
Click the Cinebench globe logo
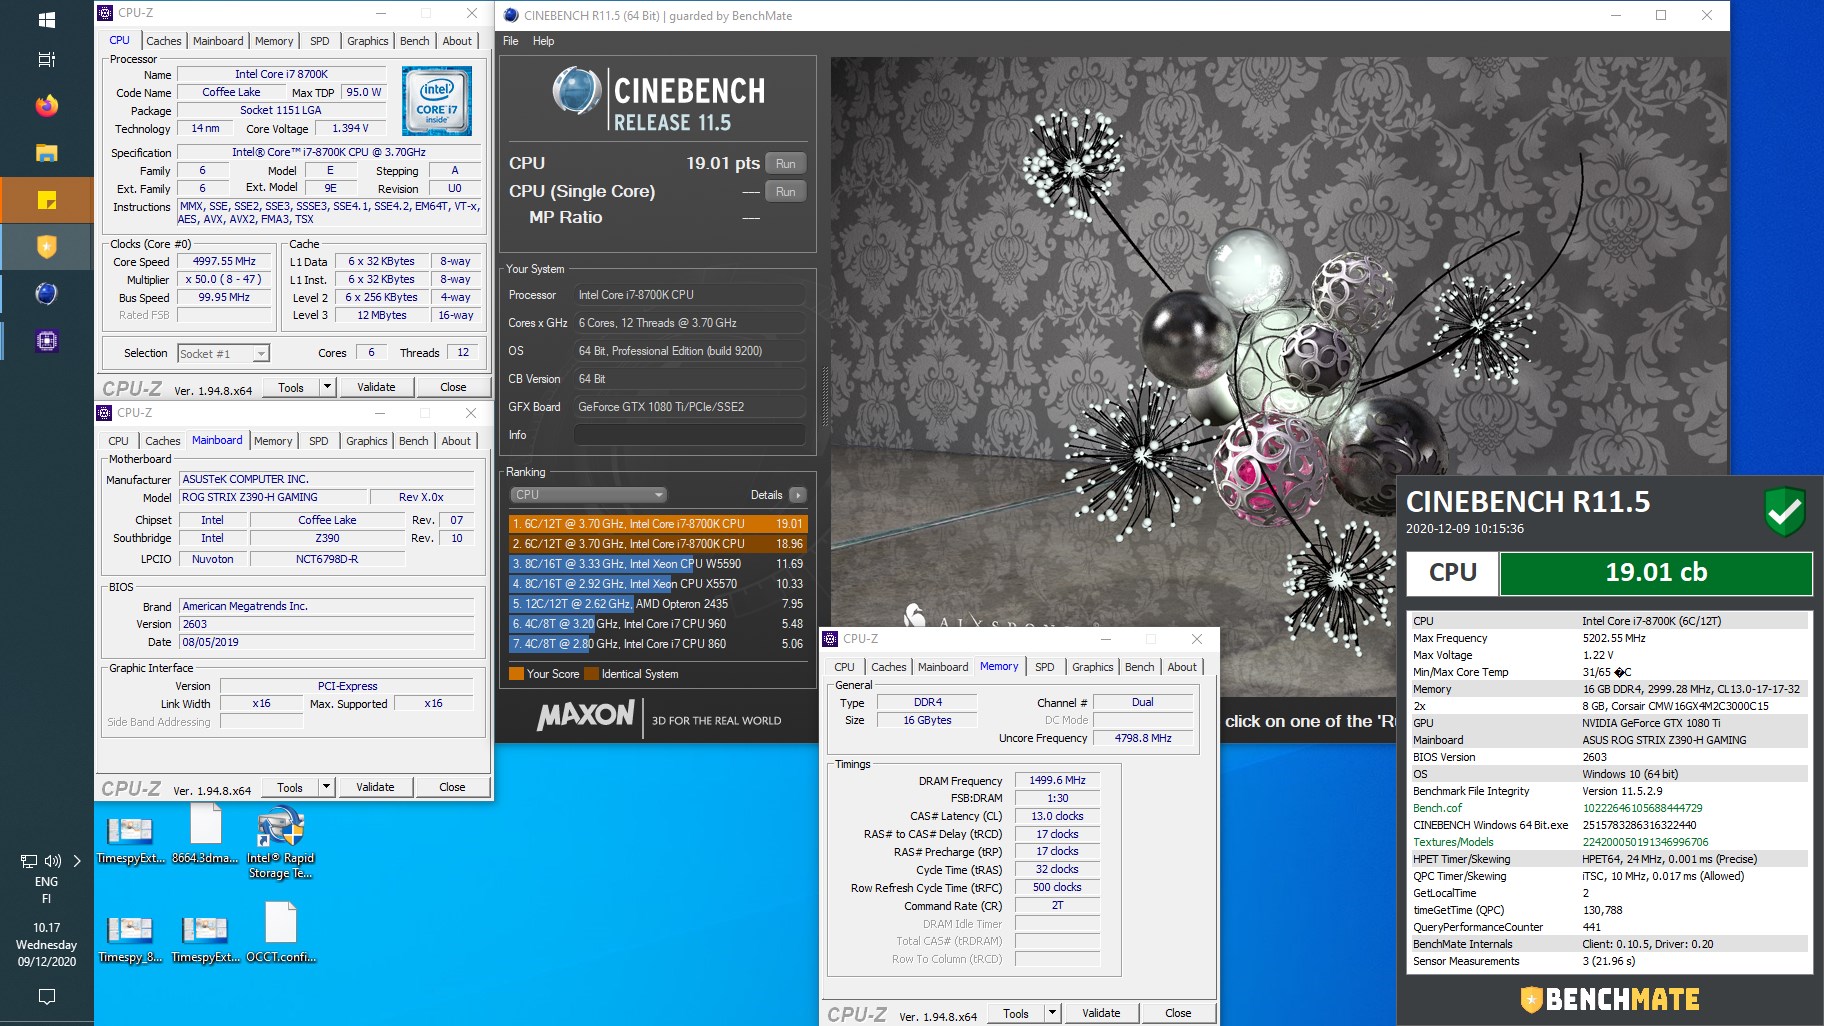[x=576, y=90]
